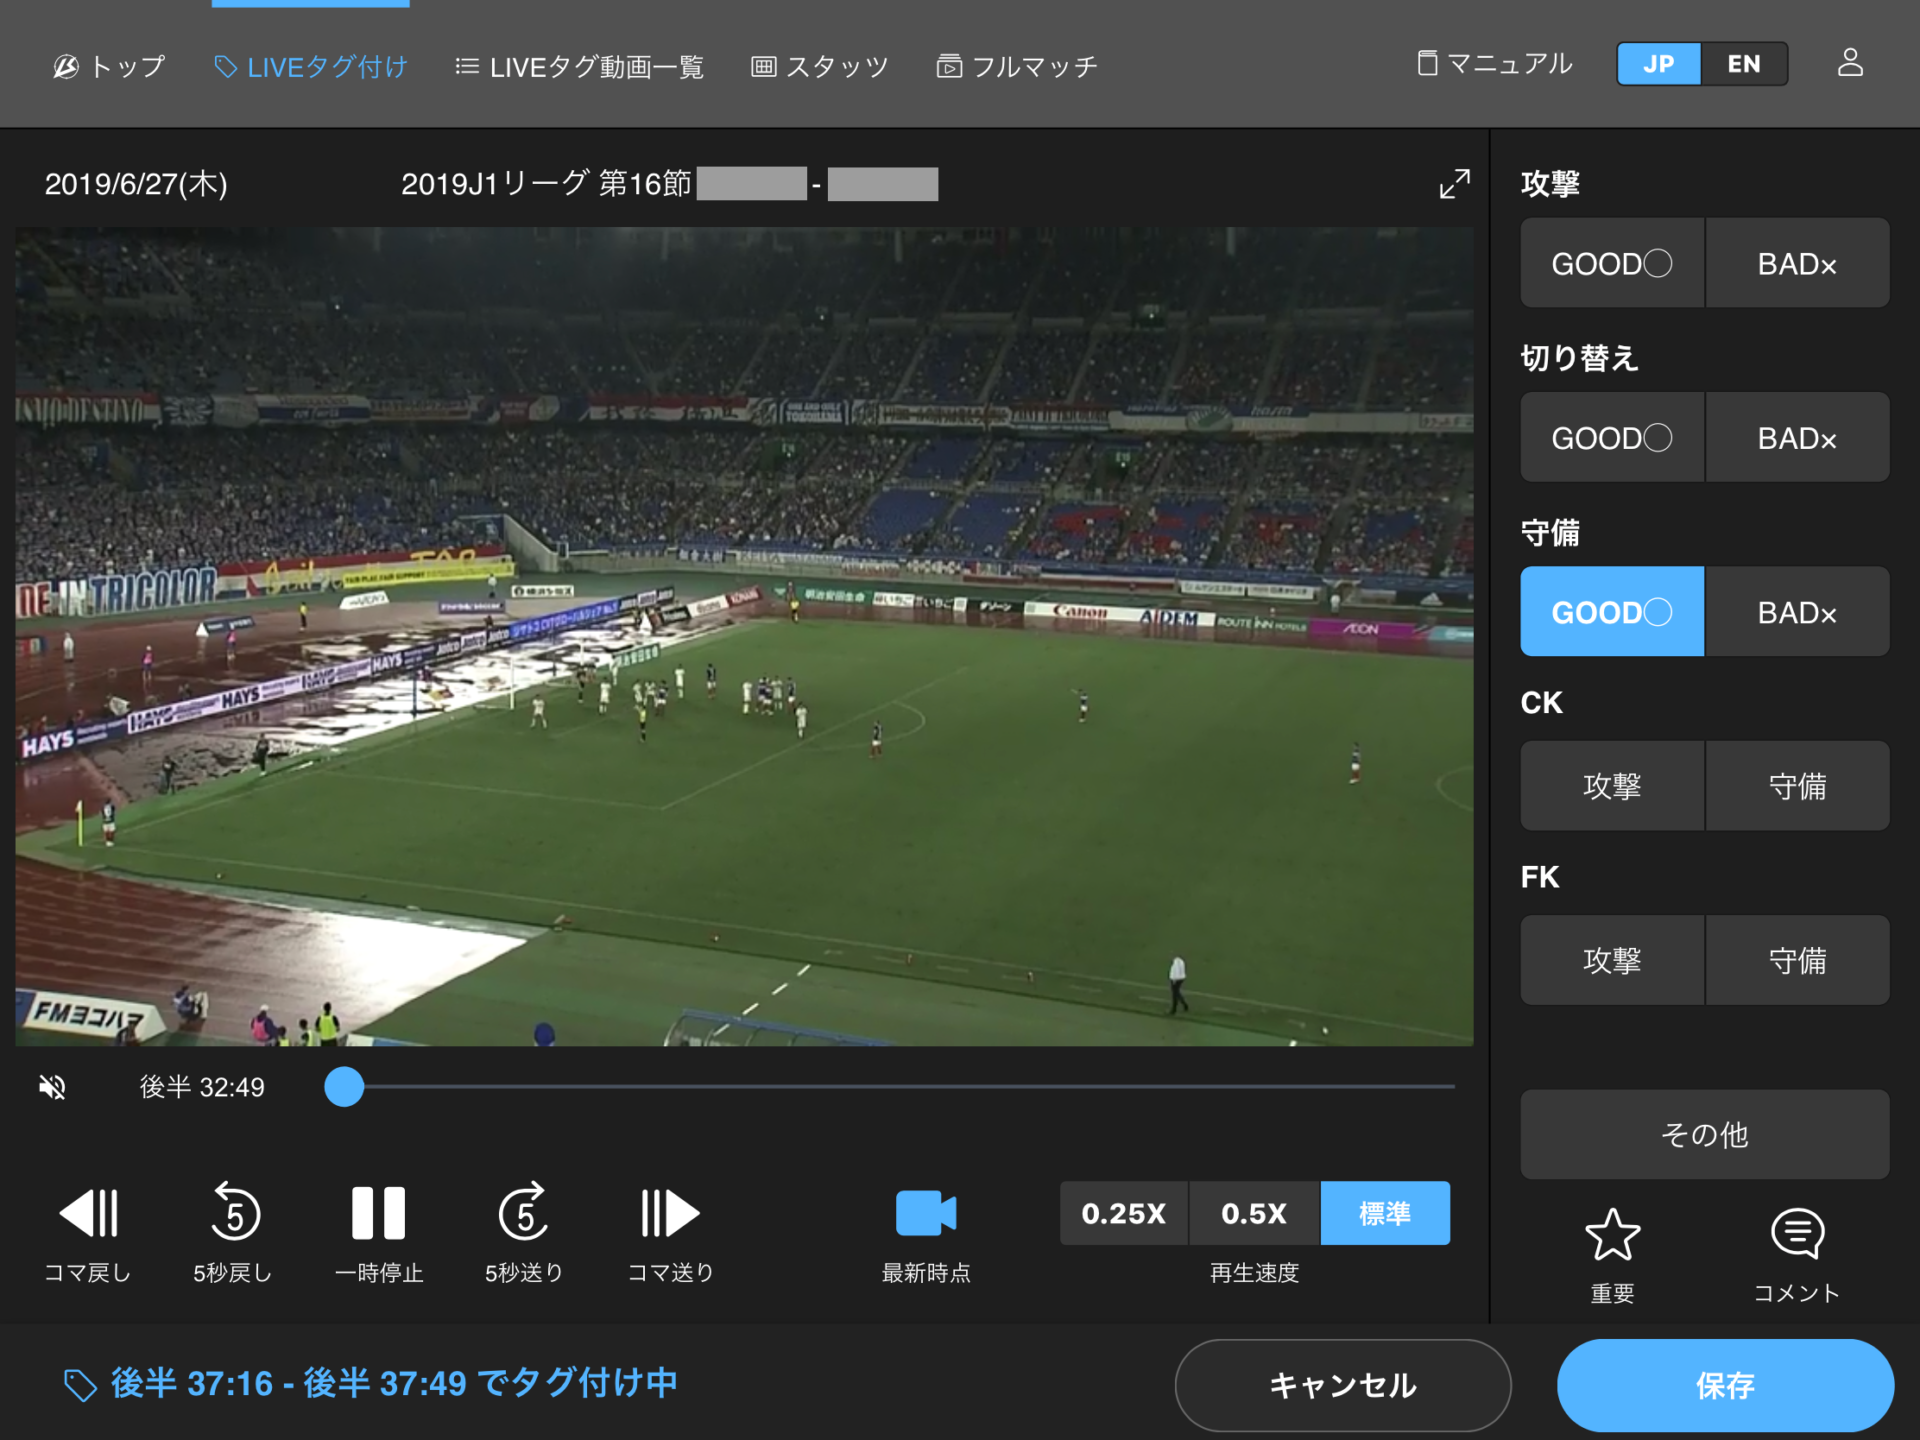Click the 後半 32:49 timestamp
The height and width of the screenshot is (1440, 1920).
(x=202, y=1087)
